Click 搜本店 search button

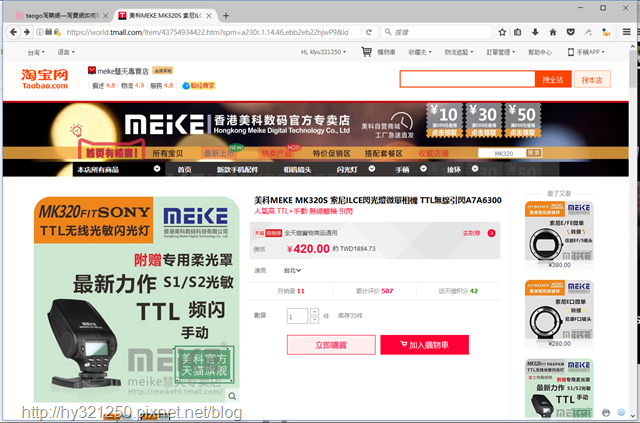(592, 79)
